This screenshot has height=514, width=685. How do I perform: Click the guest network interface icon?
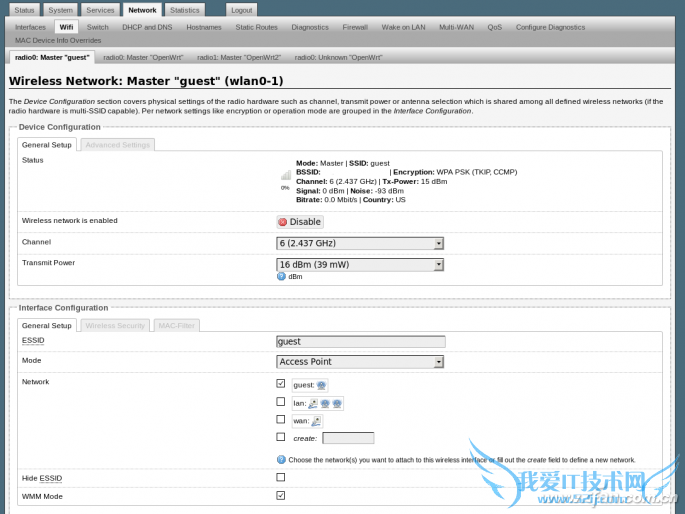[x=321, y=385]
